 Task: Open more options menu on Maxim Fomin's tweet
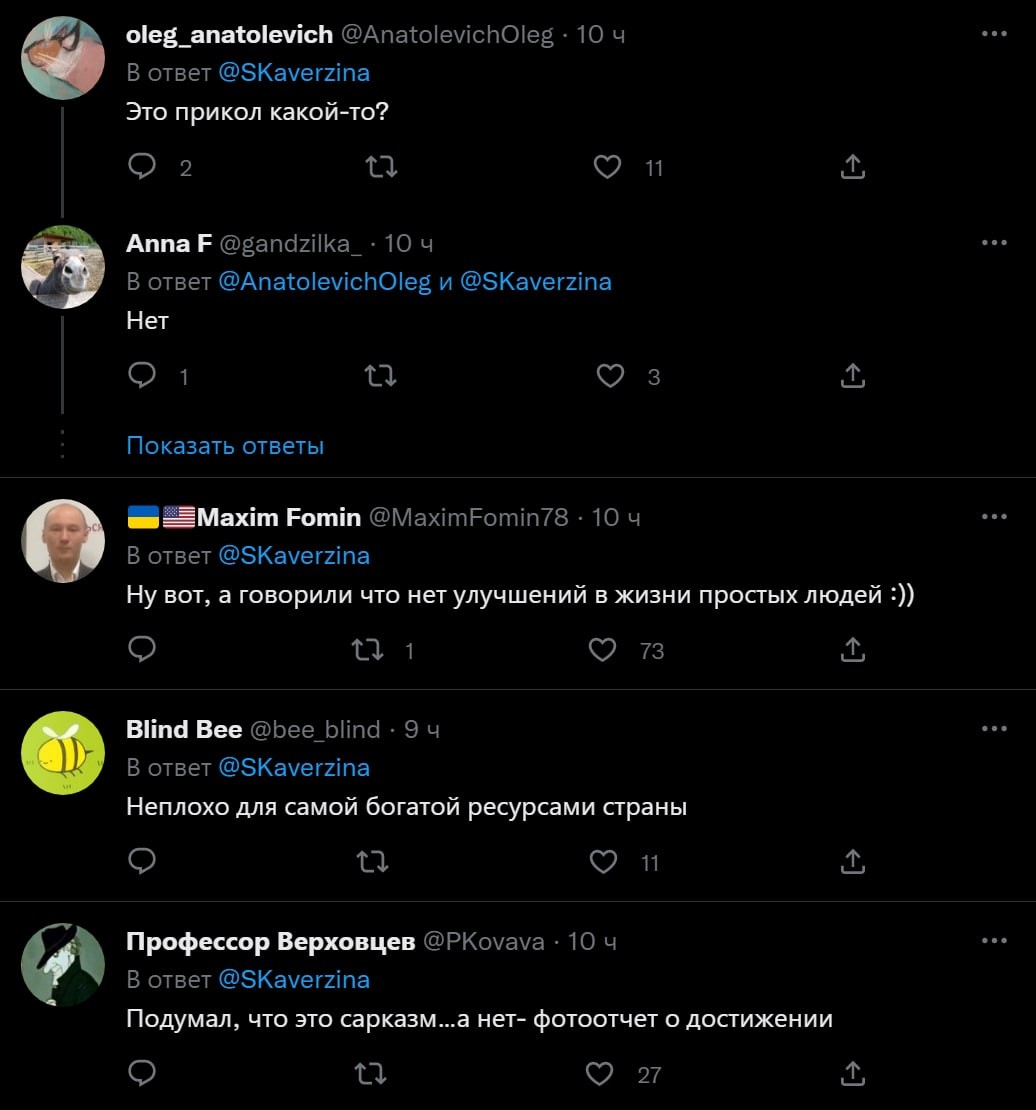994,517
